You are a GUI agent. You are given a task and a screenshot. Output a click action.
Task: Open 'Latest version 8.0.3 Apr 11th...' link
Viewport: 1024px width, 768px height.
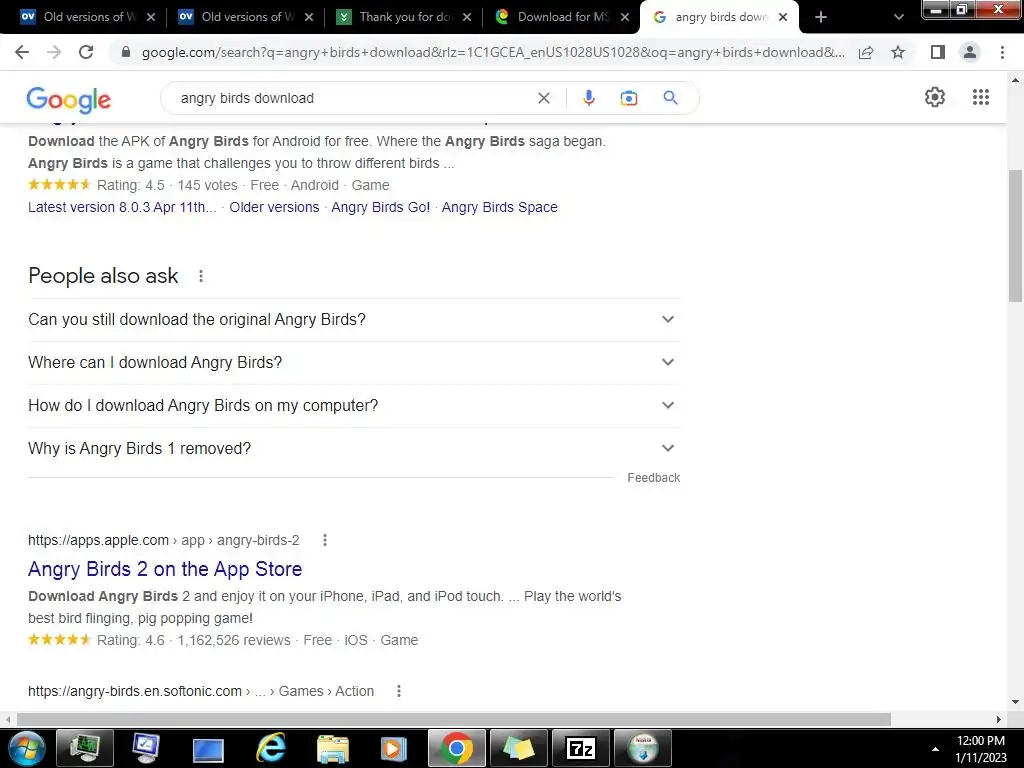point(122,208)
